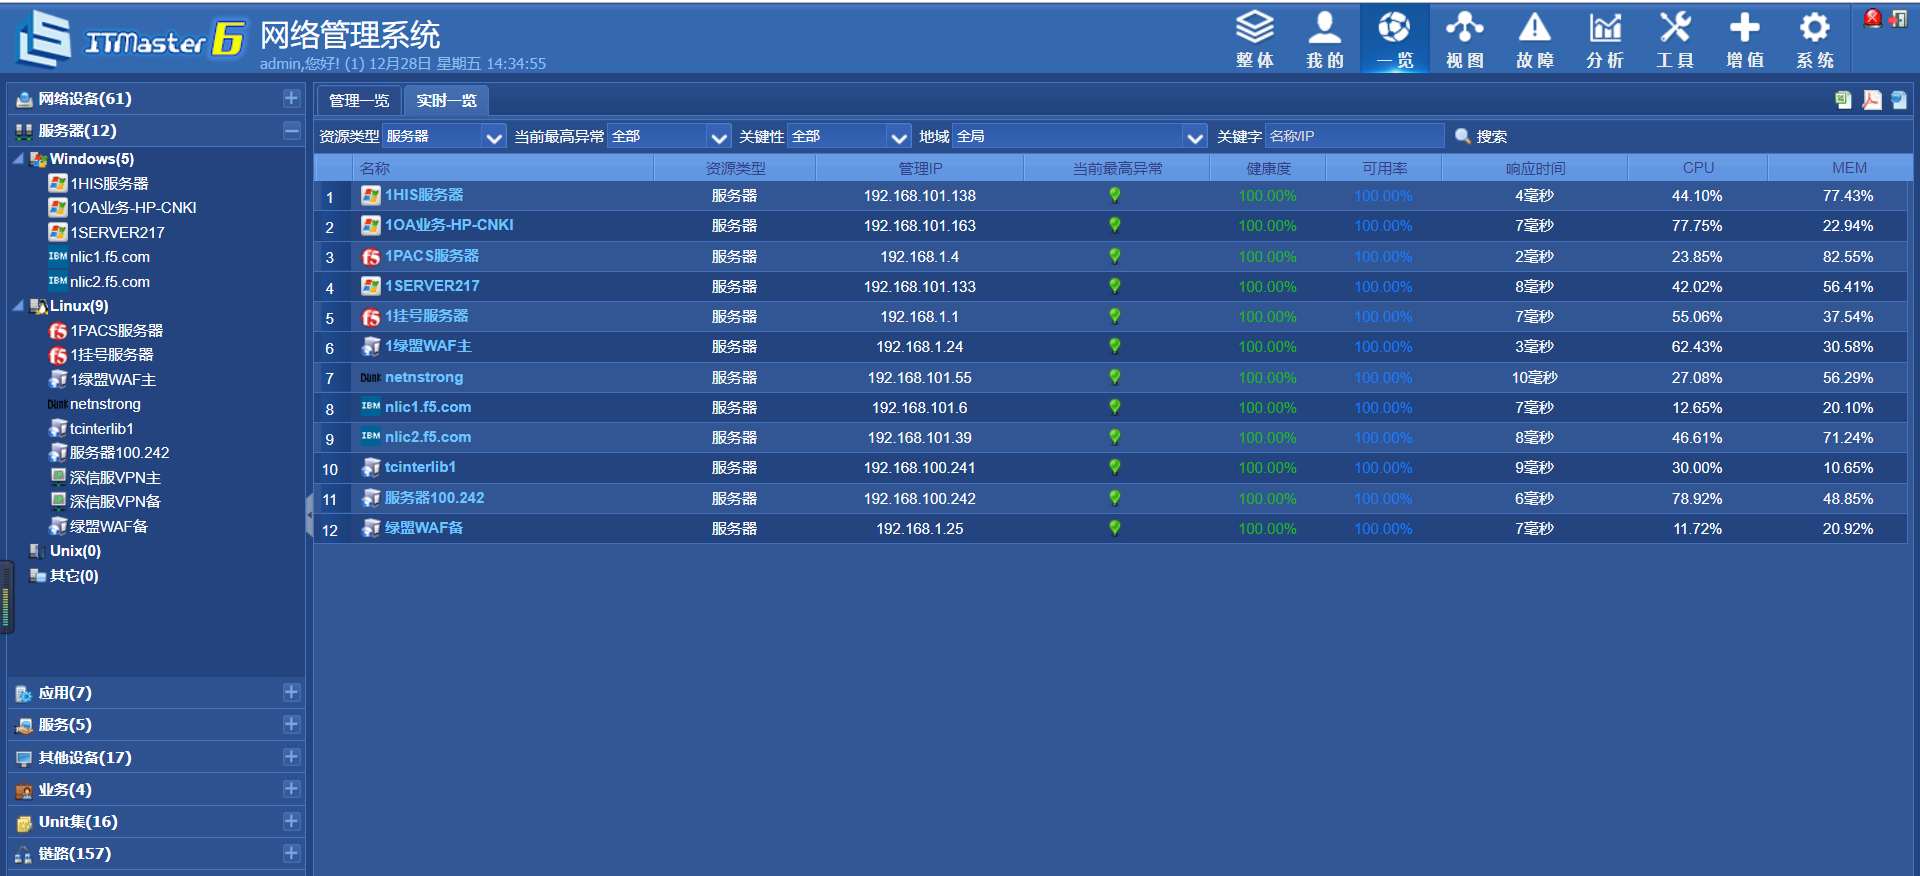Open the nlic2.f5.com link in table

tap(428, 437)
